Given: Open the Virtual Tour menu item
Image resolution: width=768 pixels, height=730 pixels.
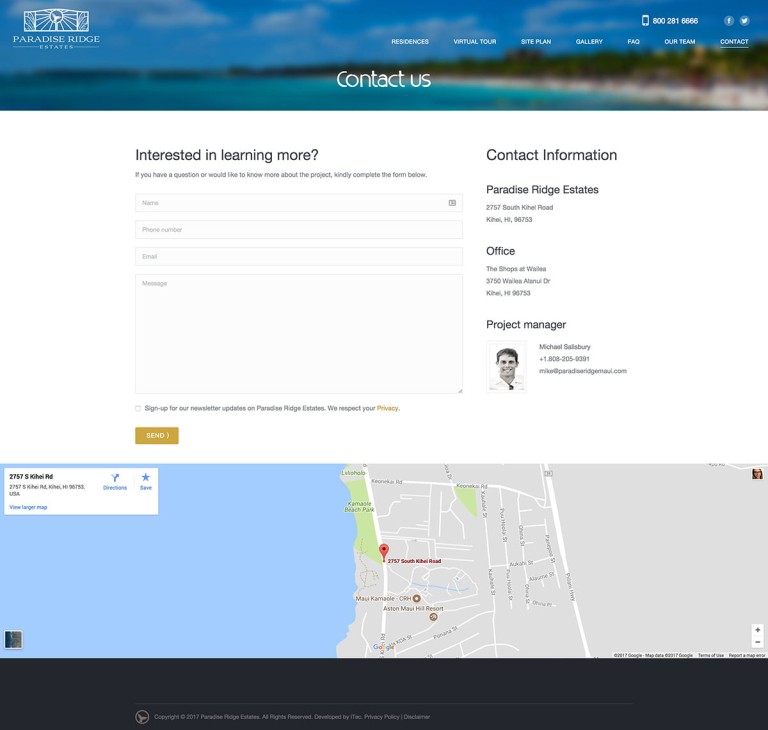Looking at the screenshot, I should [x=475, y=42].
